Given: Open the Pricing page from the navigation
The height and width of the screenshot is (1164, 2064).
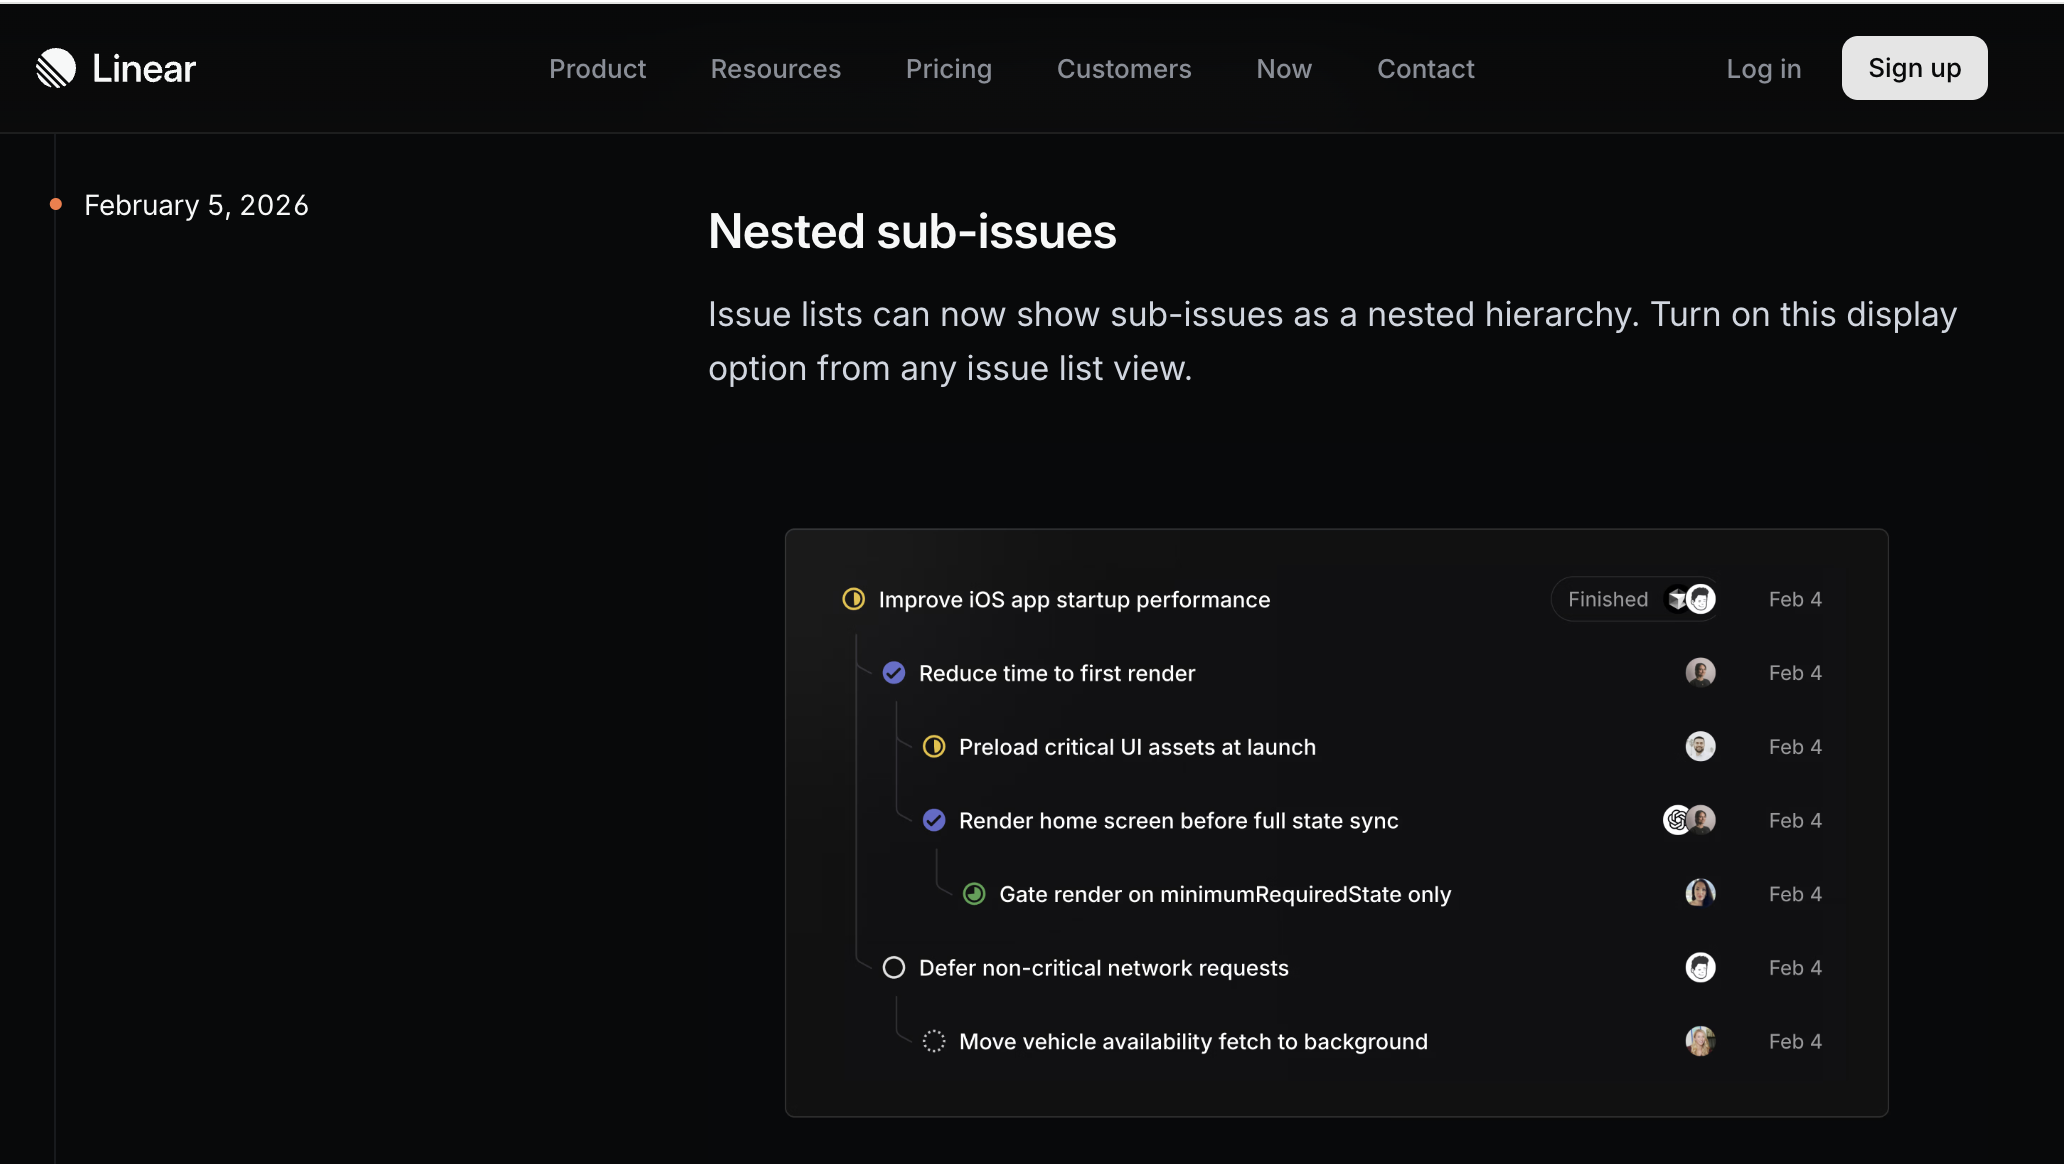Looking at the screenshot, I should pos(948,69).
